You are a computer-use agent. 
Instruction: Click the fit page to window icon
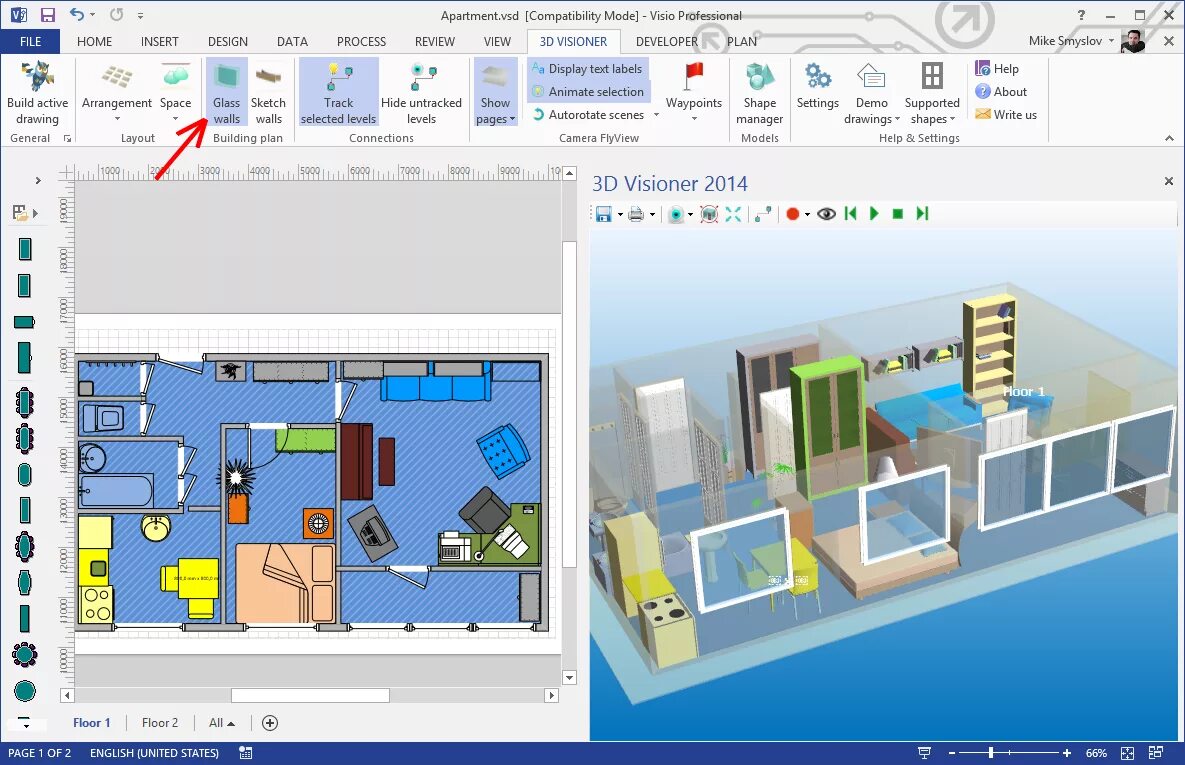(1128, 753)
